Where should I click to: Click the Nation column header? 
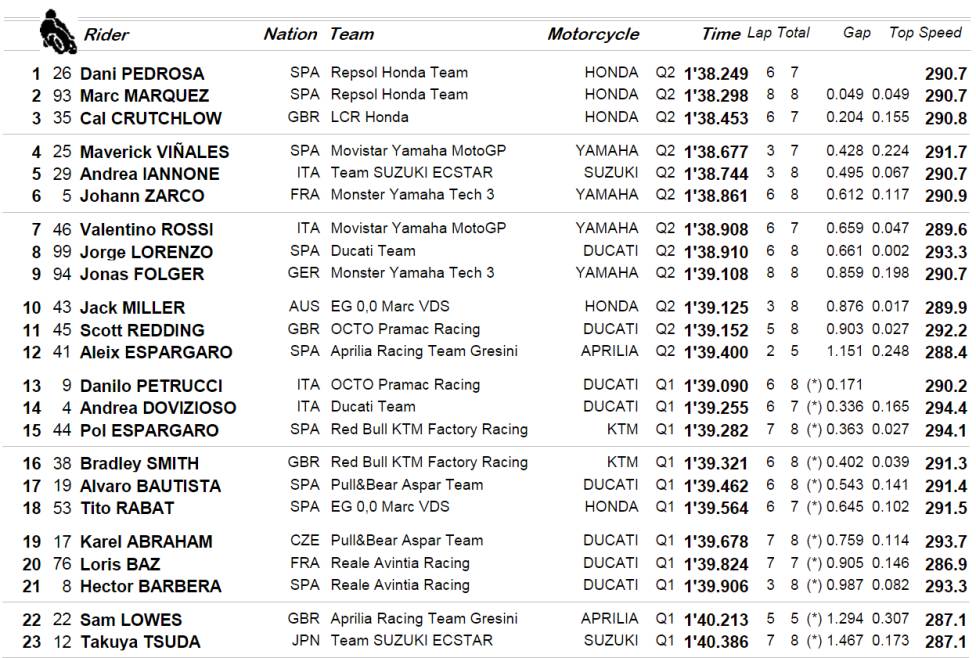(x=290, y=34)
